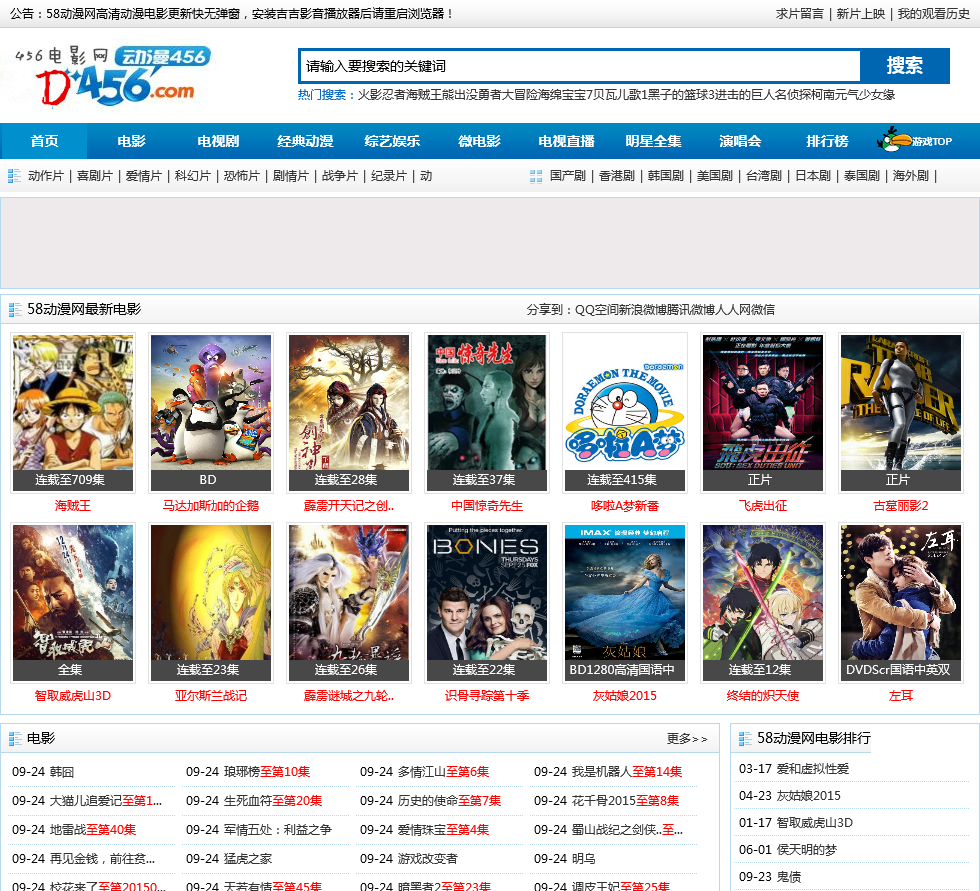This screenshot has height=891, width=980.
Task: Click the 霹雳谜城之九轮.. title link
Action: click(349, 696)
